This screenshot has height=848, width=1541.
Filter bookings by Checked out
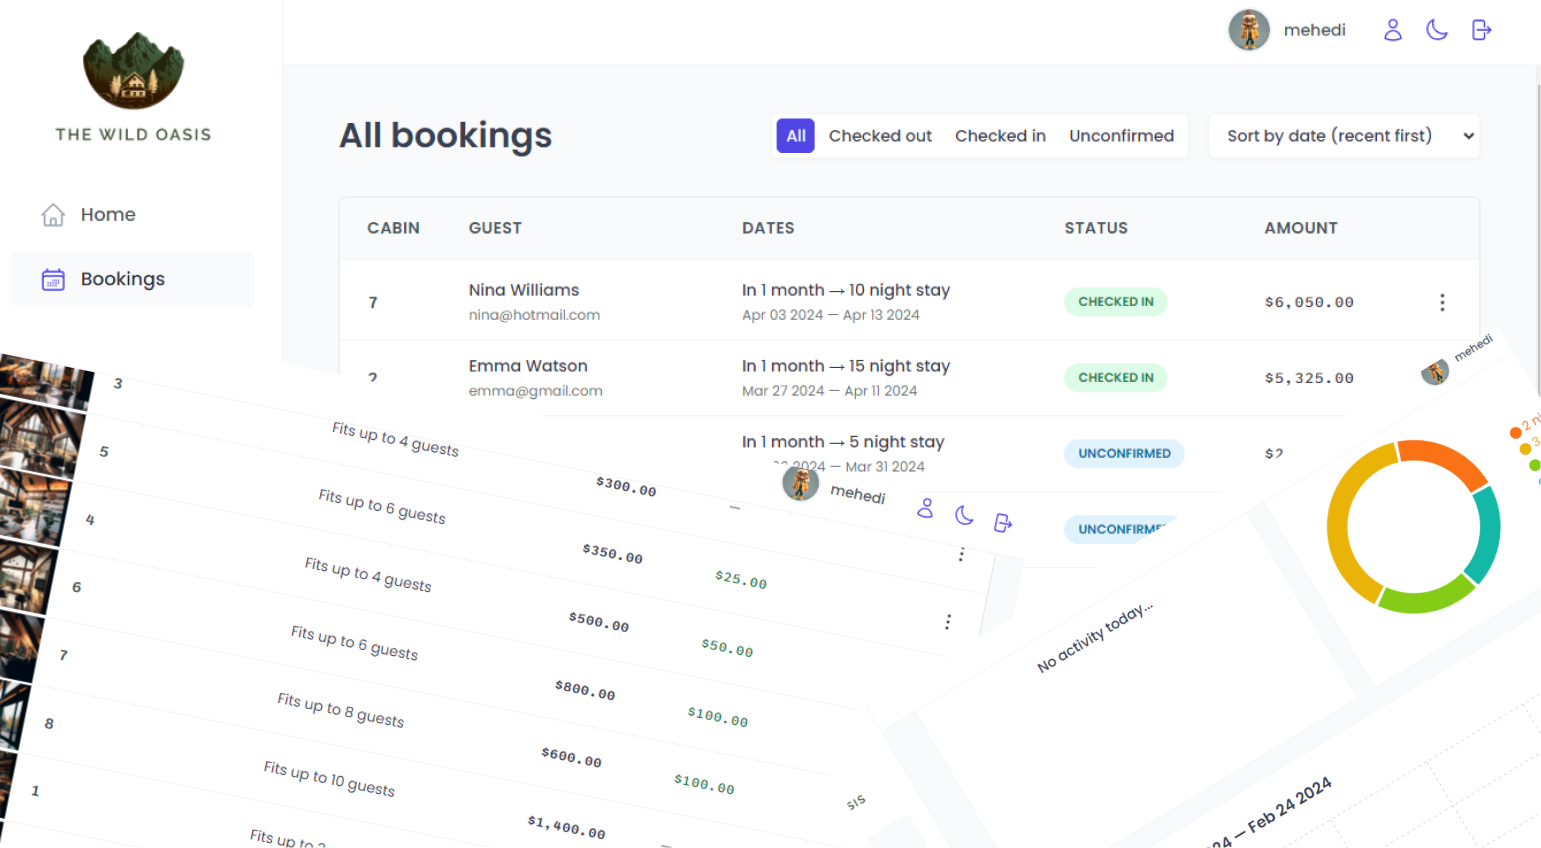[x=879, y=136]
